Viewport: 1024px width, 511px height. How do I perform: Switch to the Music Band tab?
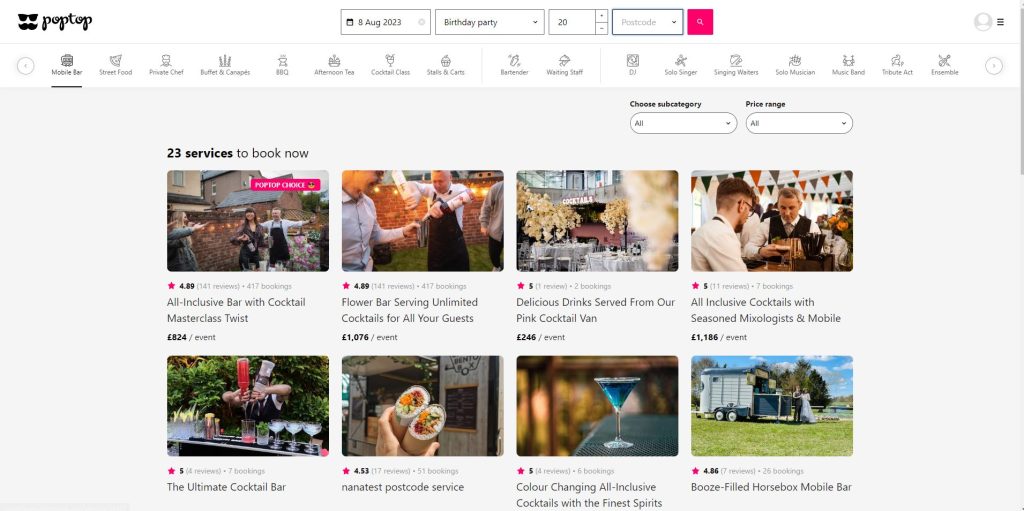[848, 64]
